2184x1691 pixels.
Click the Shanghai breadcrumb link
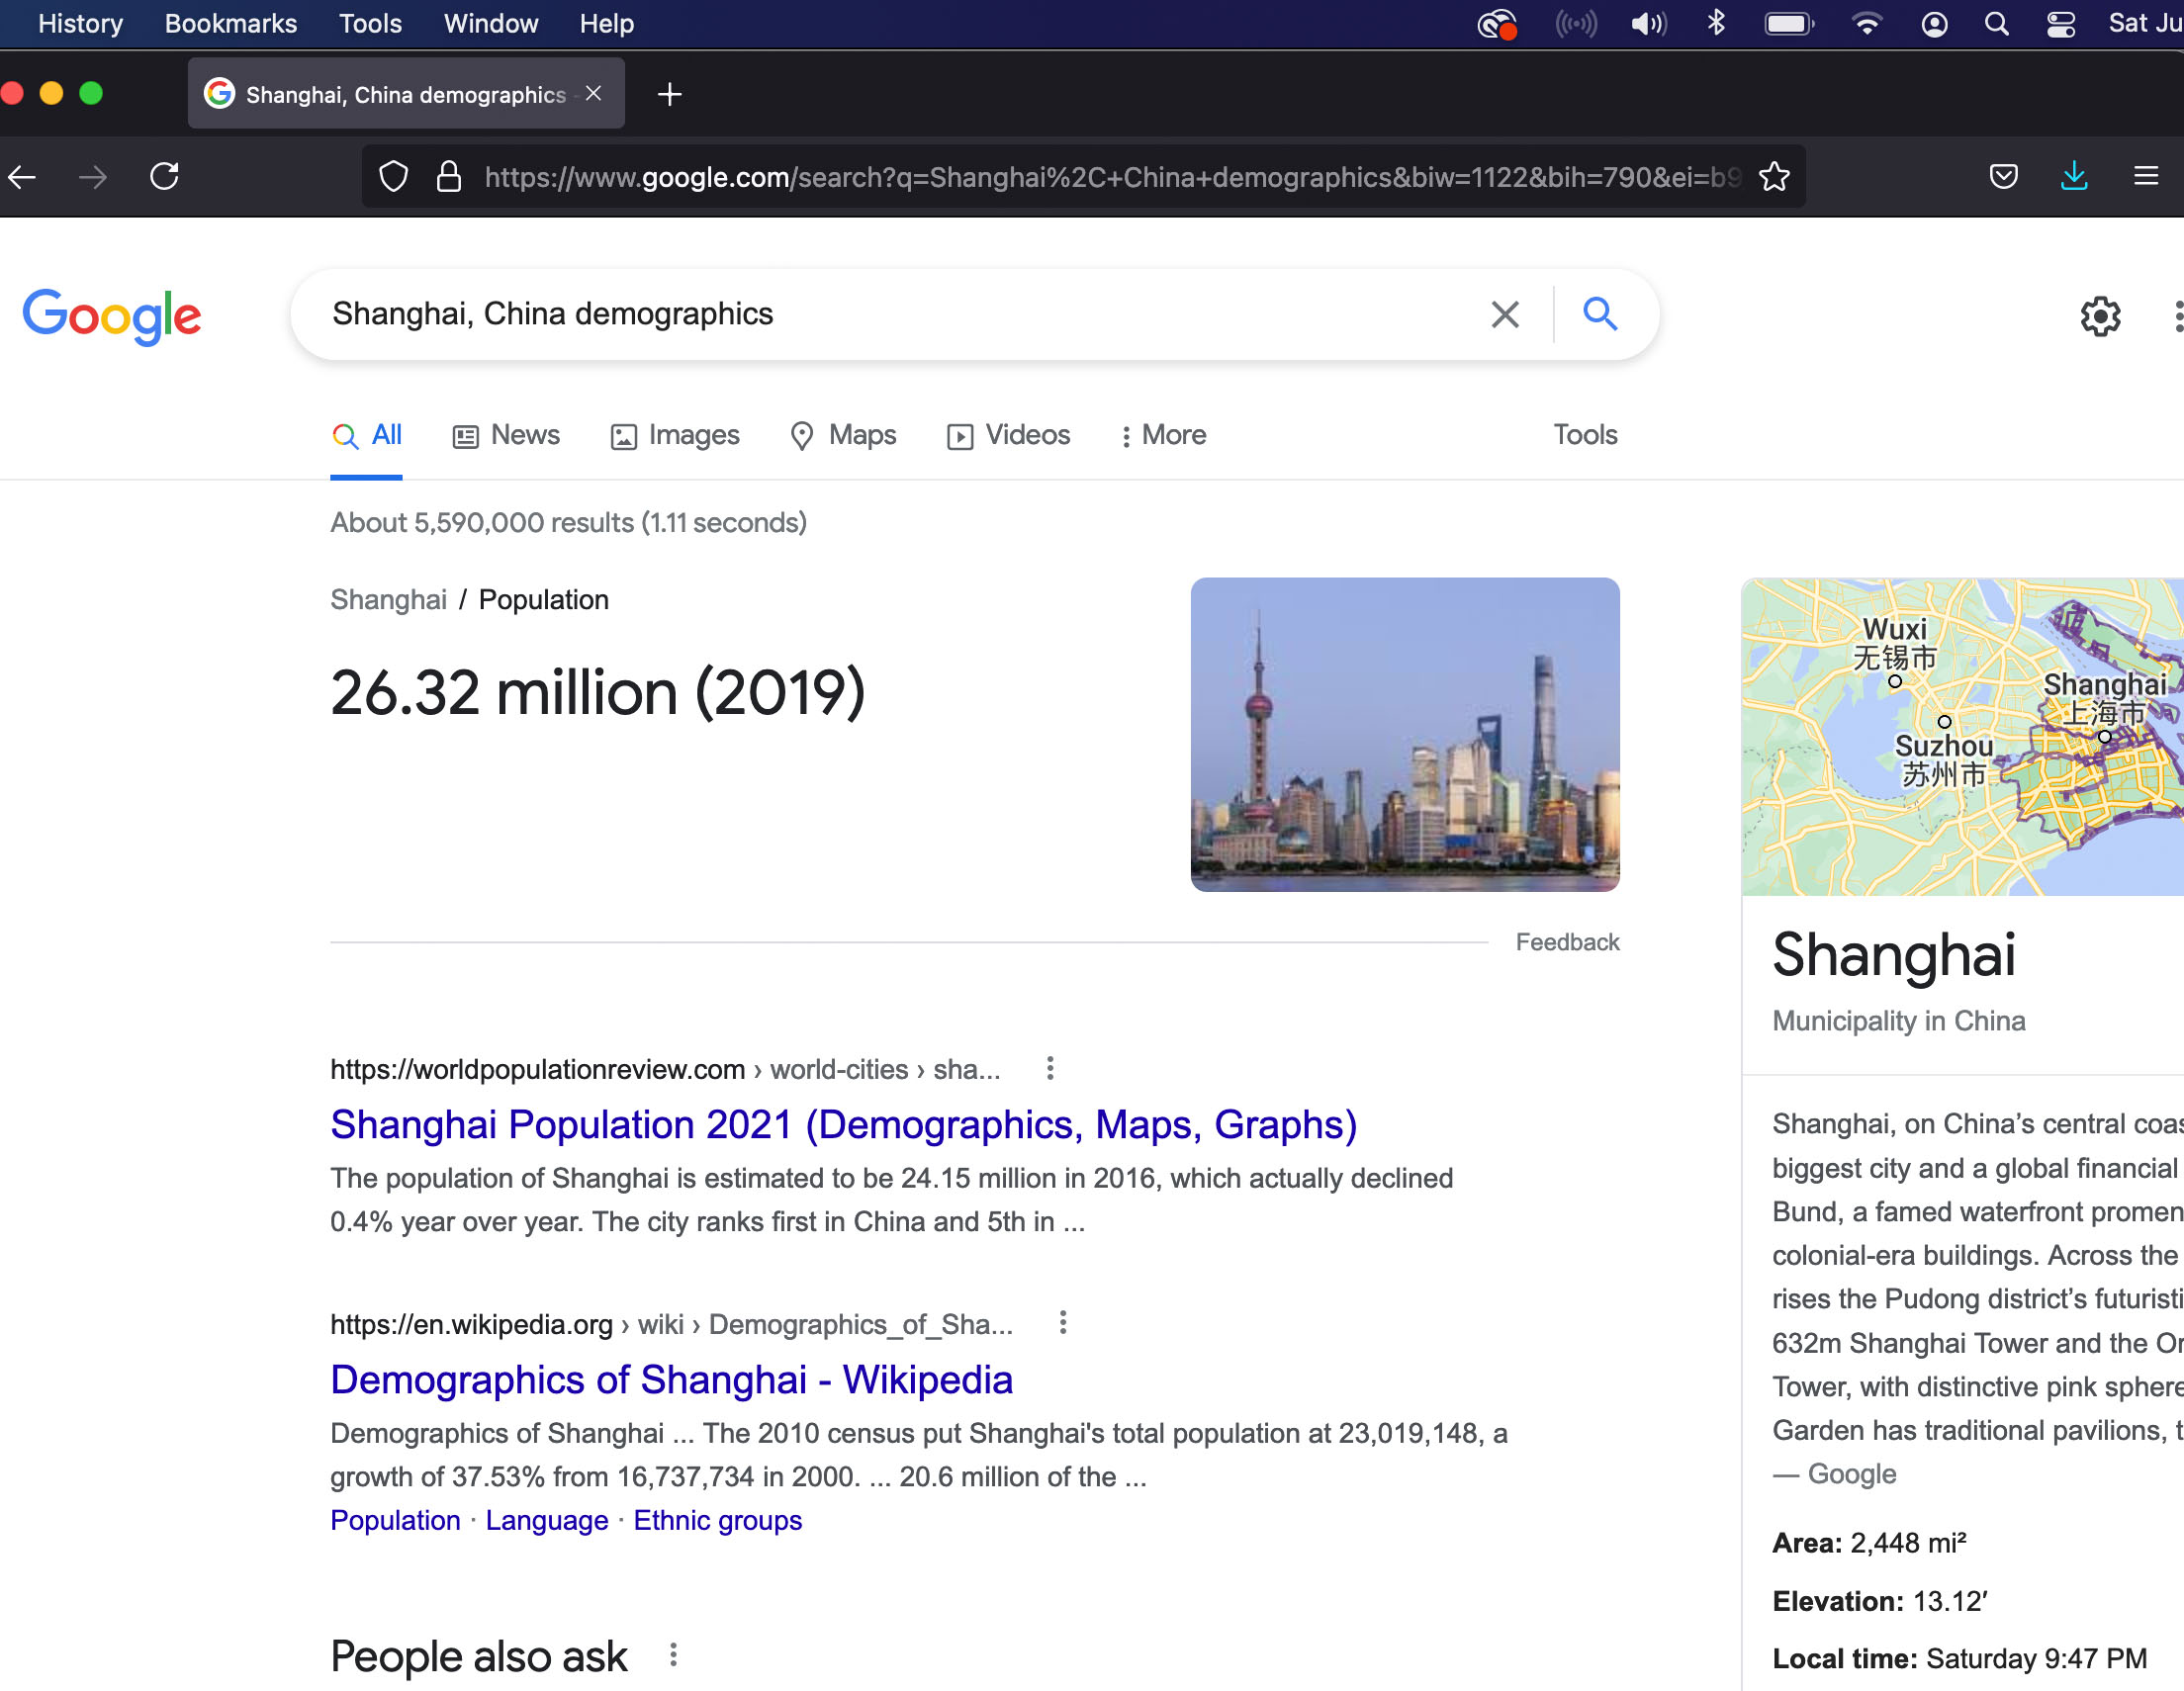(x=389, y=599)
